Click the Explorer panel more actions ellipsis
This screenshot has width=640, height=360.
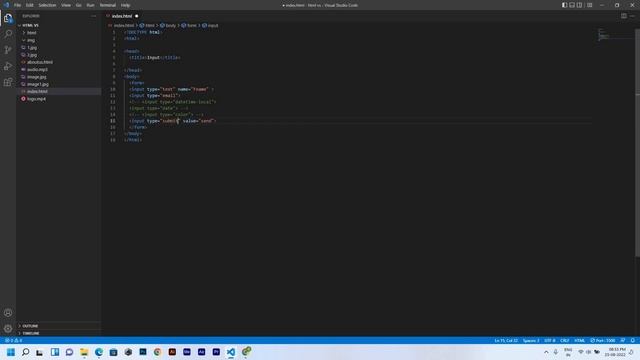[x=93, y=16]
